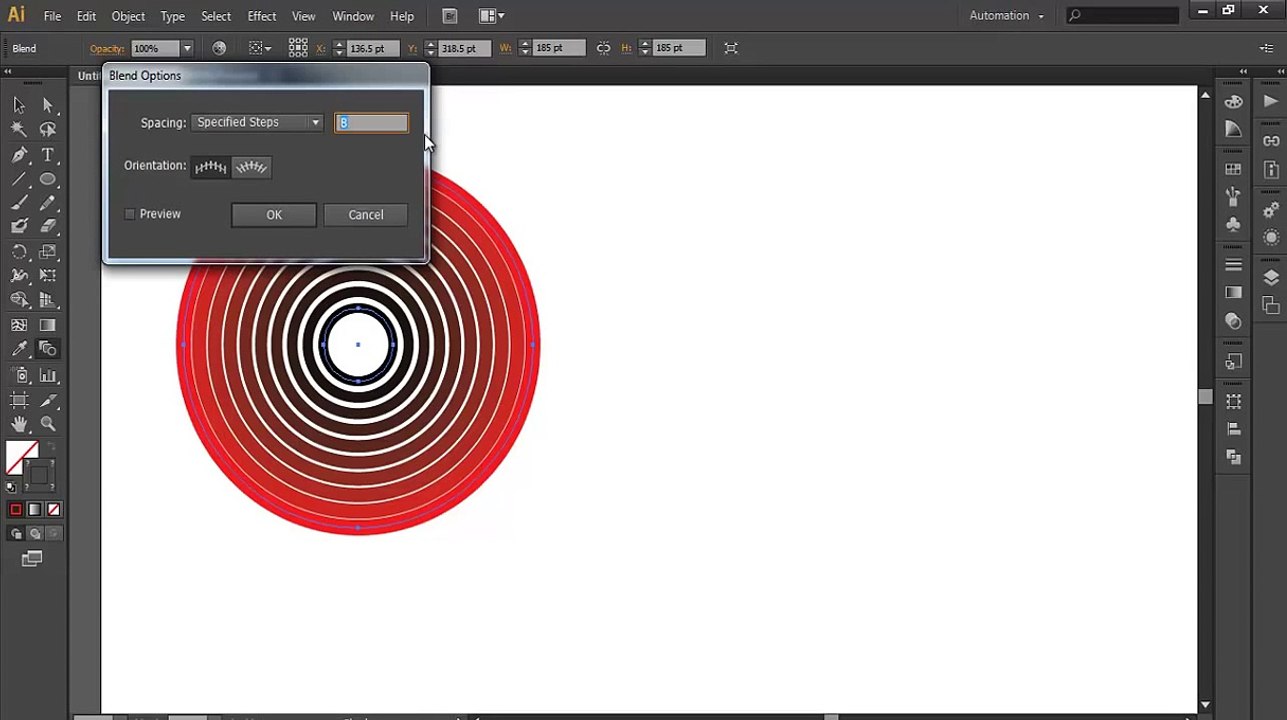Image resolution: width=1287 pixels, height=720 pixels.
Task: Select the Gradient tool
Action: click(x=47, y=325)
